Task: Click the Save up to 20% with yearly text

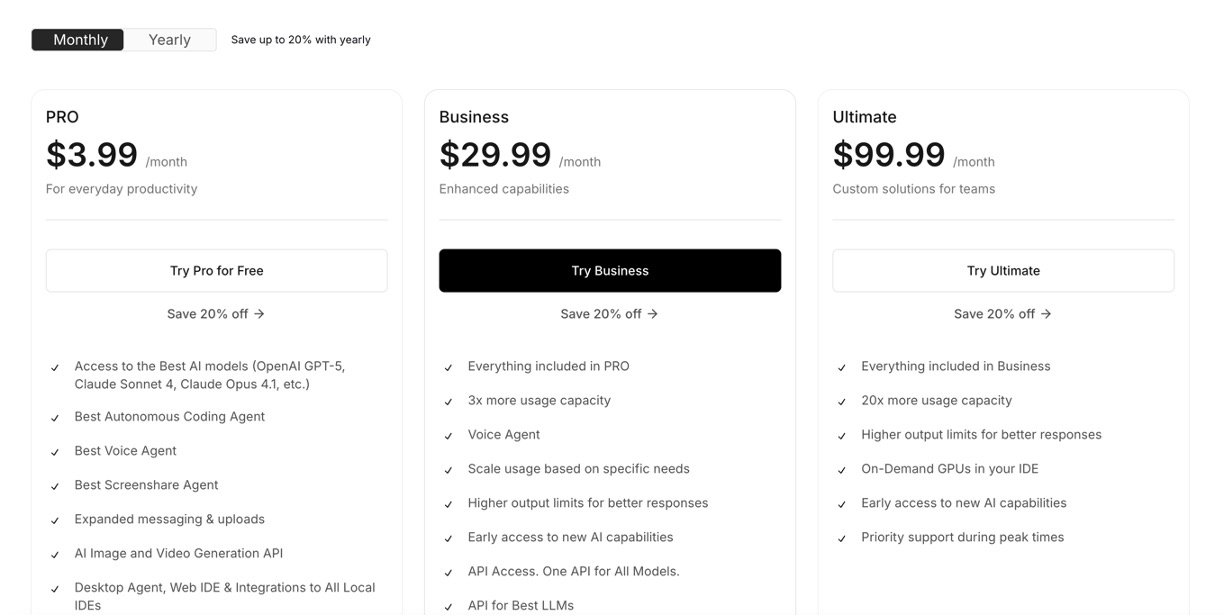Action: click(x=300, y=40)
